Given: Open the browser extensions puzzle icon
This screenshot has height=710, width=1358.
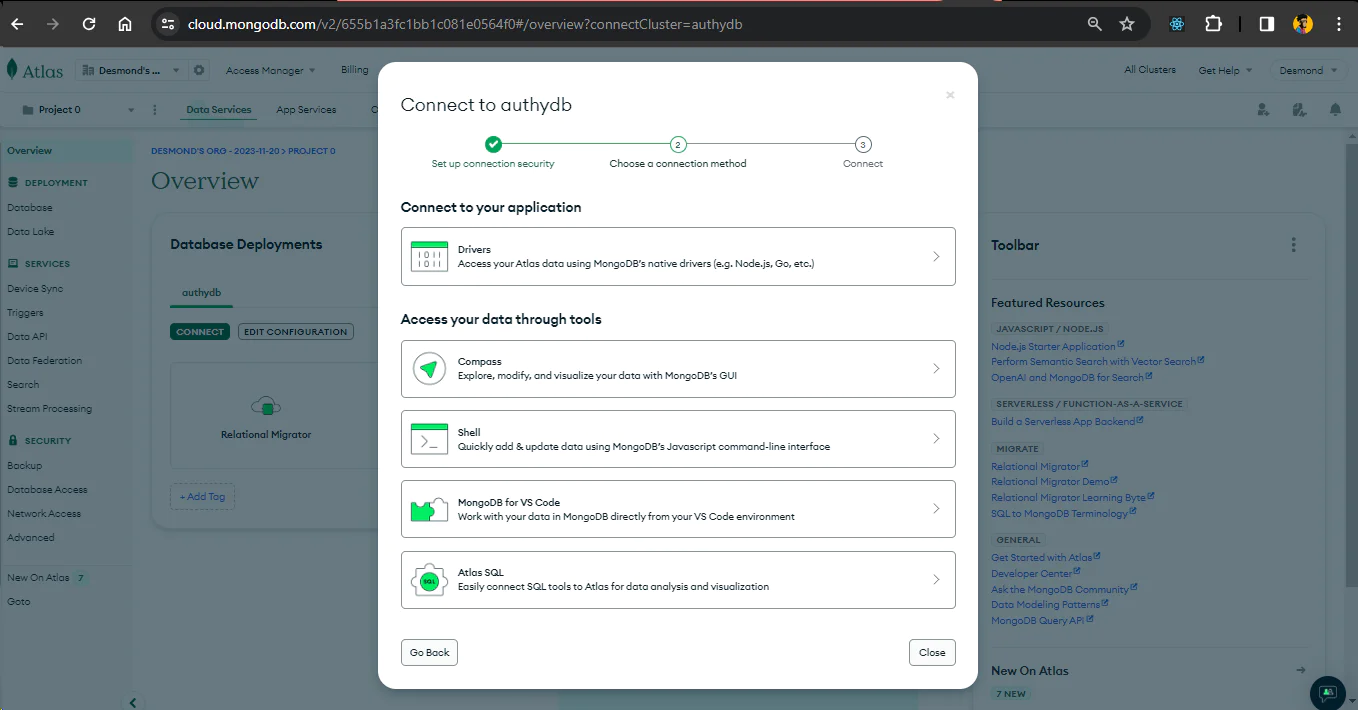Looking at the screenshot, I should pos(1213,24).
